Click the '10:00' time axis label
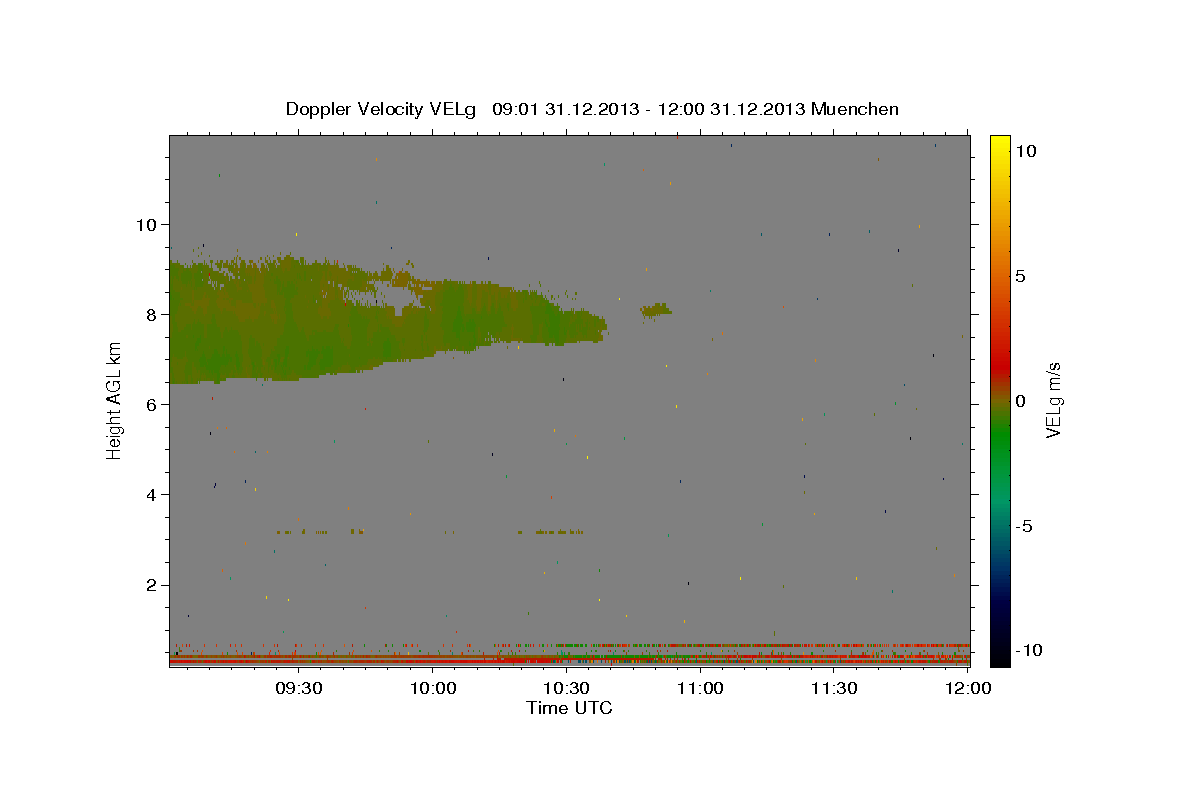The height and width of the screenshot is (800, 1200). (x=433, y=689)
